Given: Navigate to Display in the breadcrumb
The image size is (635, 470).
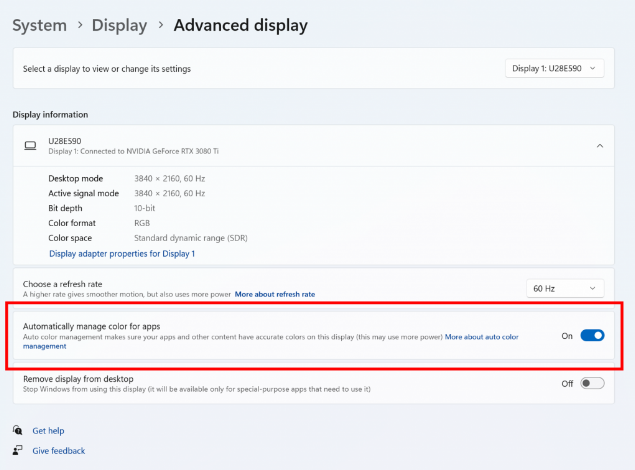Looking at the screenshot, I should pyautogui.click(x=119, y=25).
